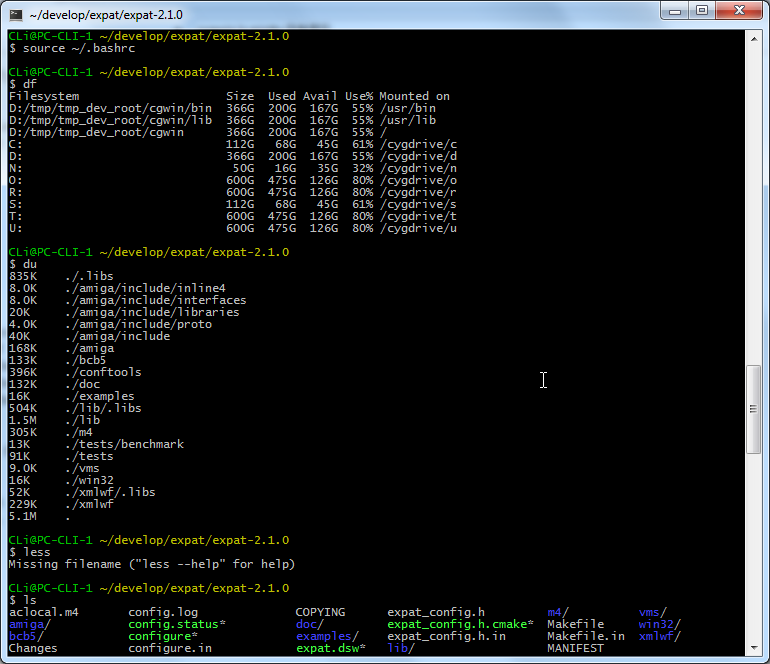Click 'D:/tmp/tmp_dev_root/cgwin/lib' filesystem entry

tap(110, 120)
